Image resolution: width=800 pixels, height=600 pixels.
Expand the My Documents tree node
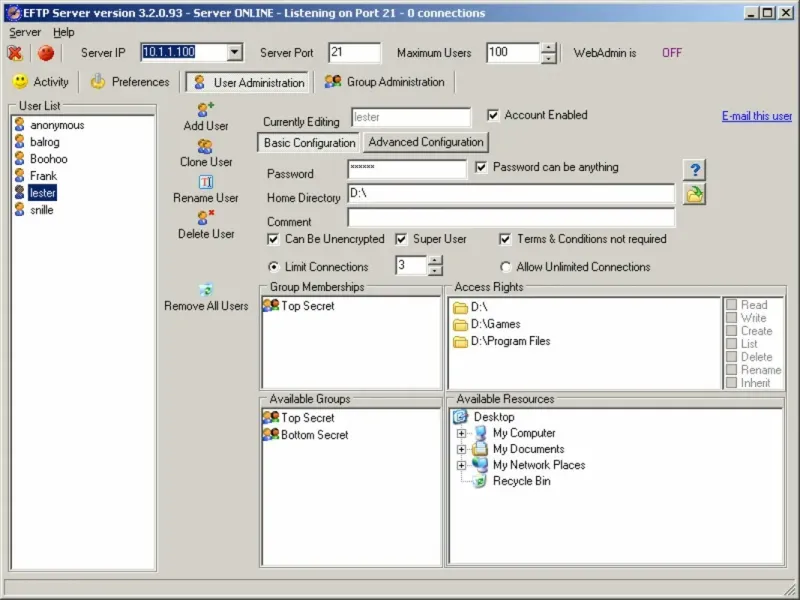click(461, 449)
